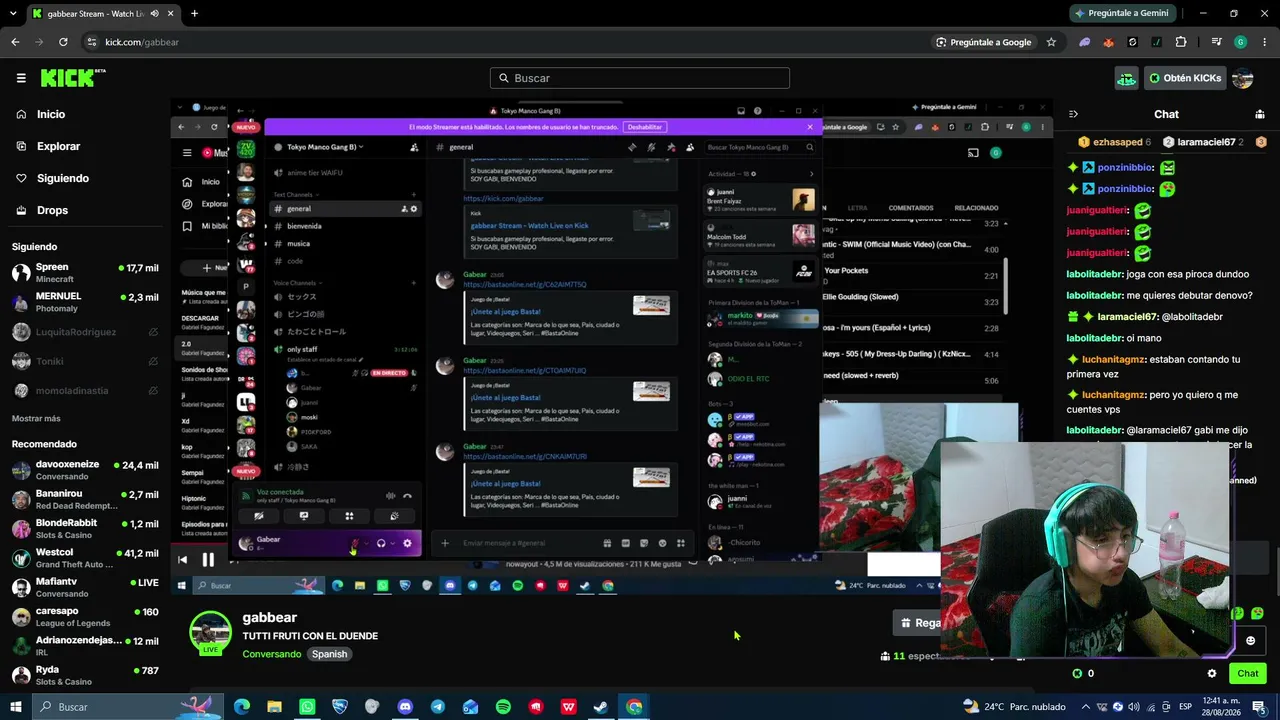
Task: Open recommended channel davooxeneize
Action: [x=85, y=470]
